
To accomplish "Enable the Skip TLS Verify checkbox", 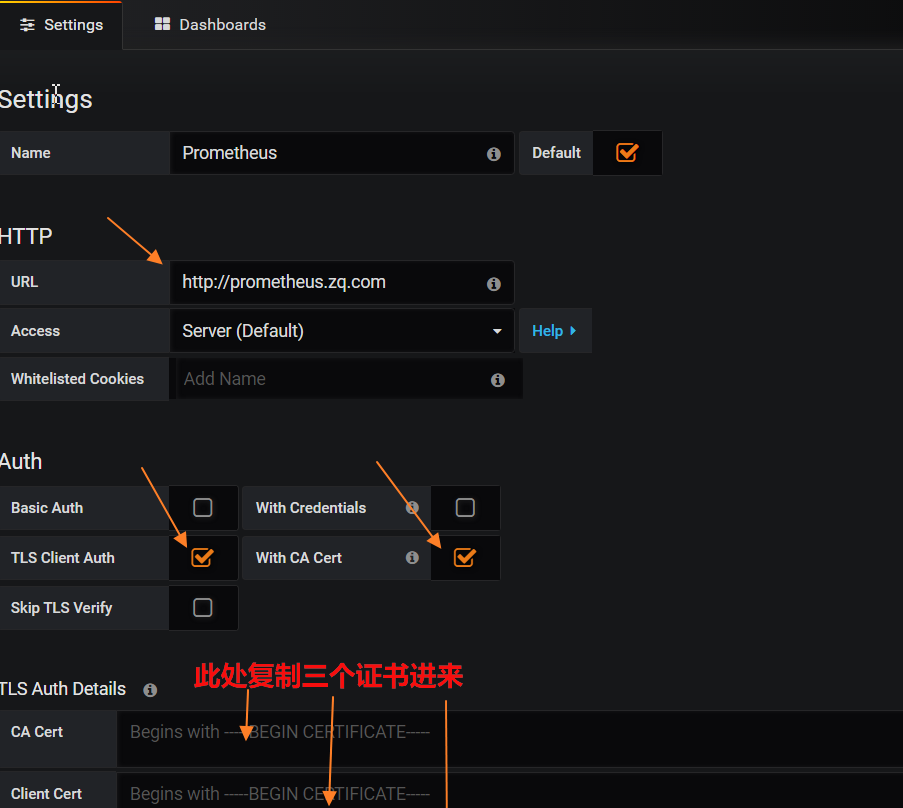I will point(203,607).
